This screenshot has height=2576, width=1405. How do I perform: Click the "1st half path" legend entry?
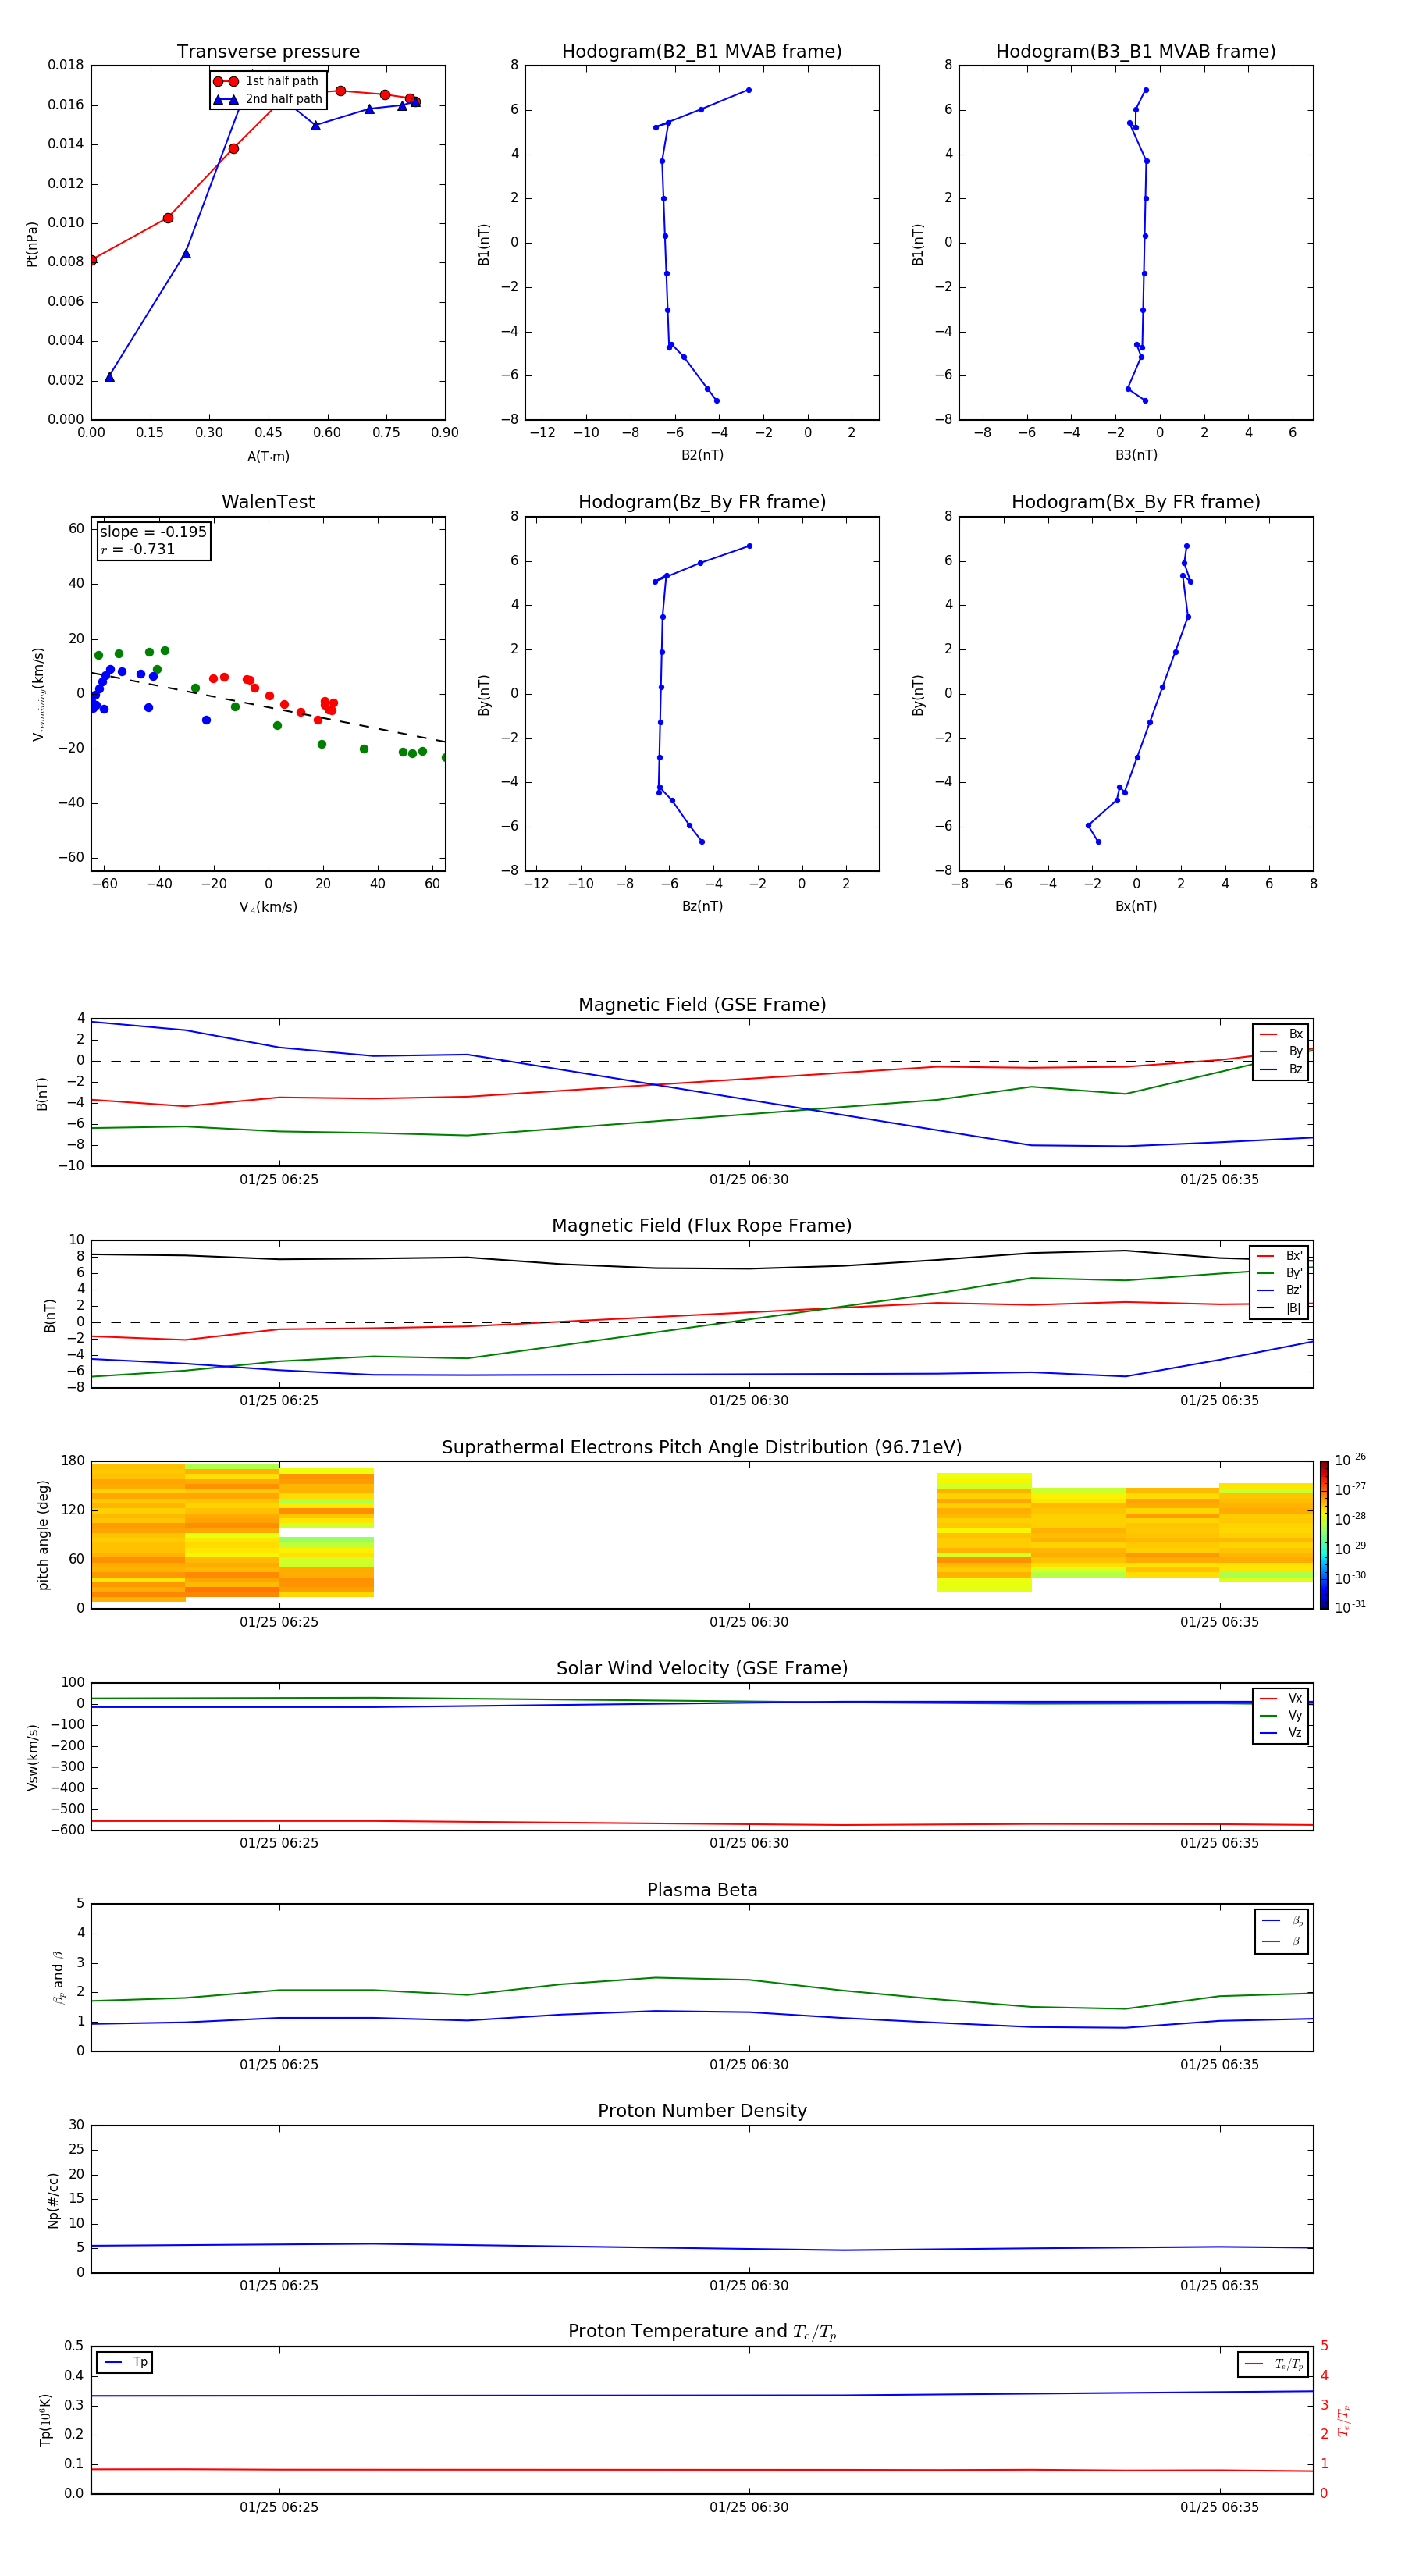[x=268, y=81]
